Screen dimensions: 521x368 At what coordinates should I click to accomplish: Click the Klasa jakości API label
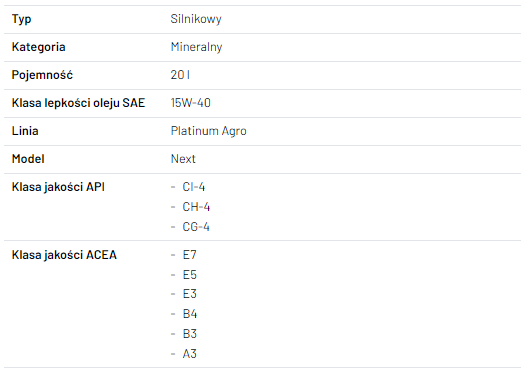click(58, 187)
